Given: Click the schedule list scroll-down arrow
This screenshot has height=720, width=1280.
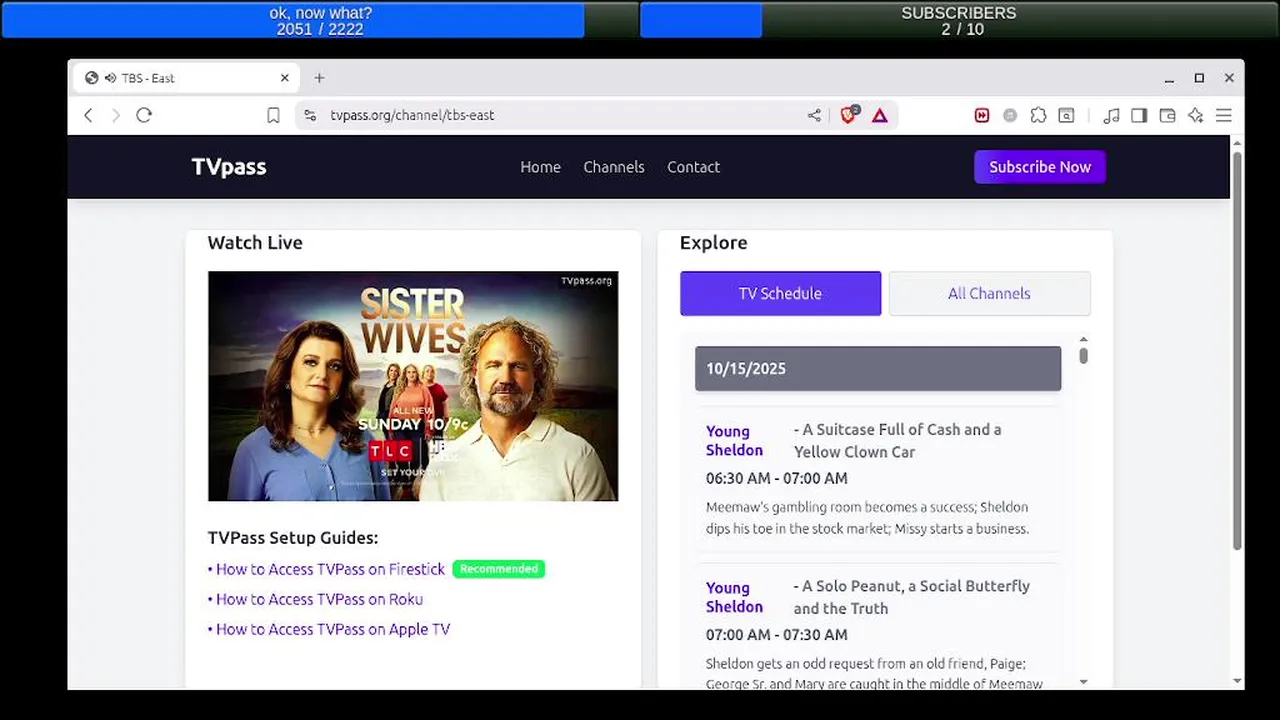Looking at the screenshot, I should click(1083, 682).
